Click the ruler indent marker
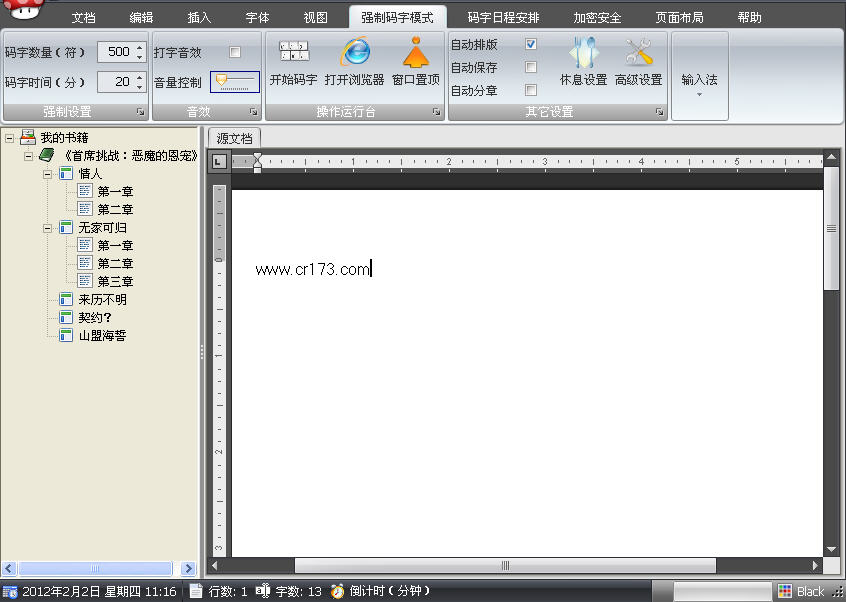846x602 pixels. [x=257, y=162]
